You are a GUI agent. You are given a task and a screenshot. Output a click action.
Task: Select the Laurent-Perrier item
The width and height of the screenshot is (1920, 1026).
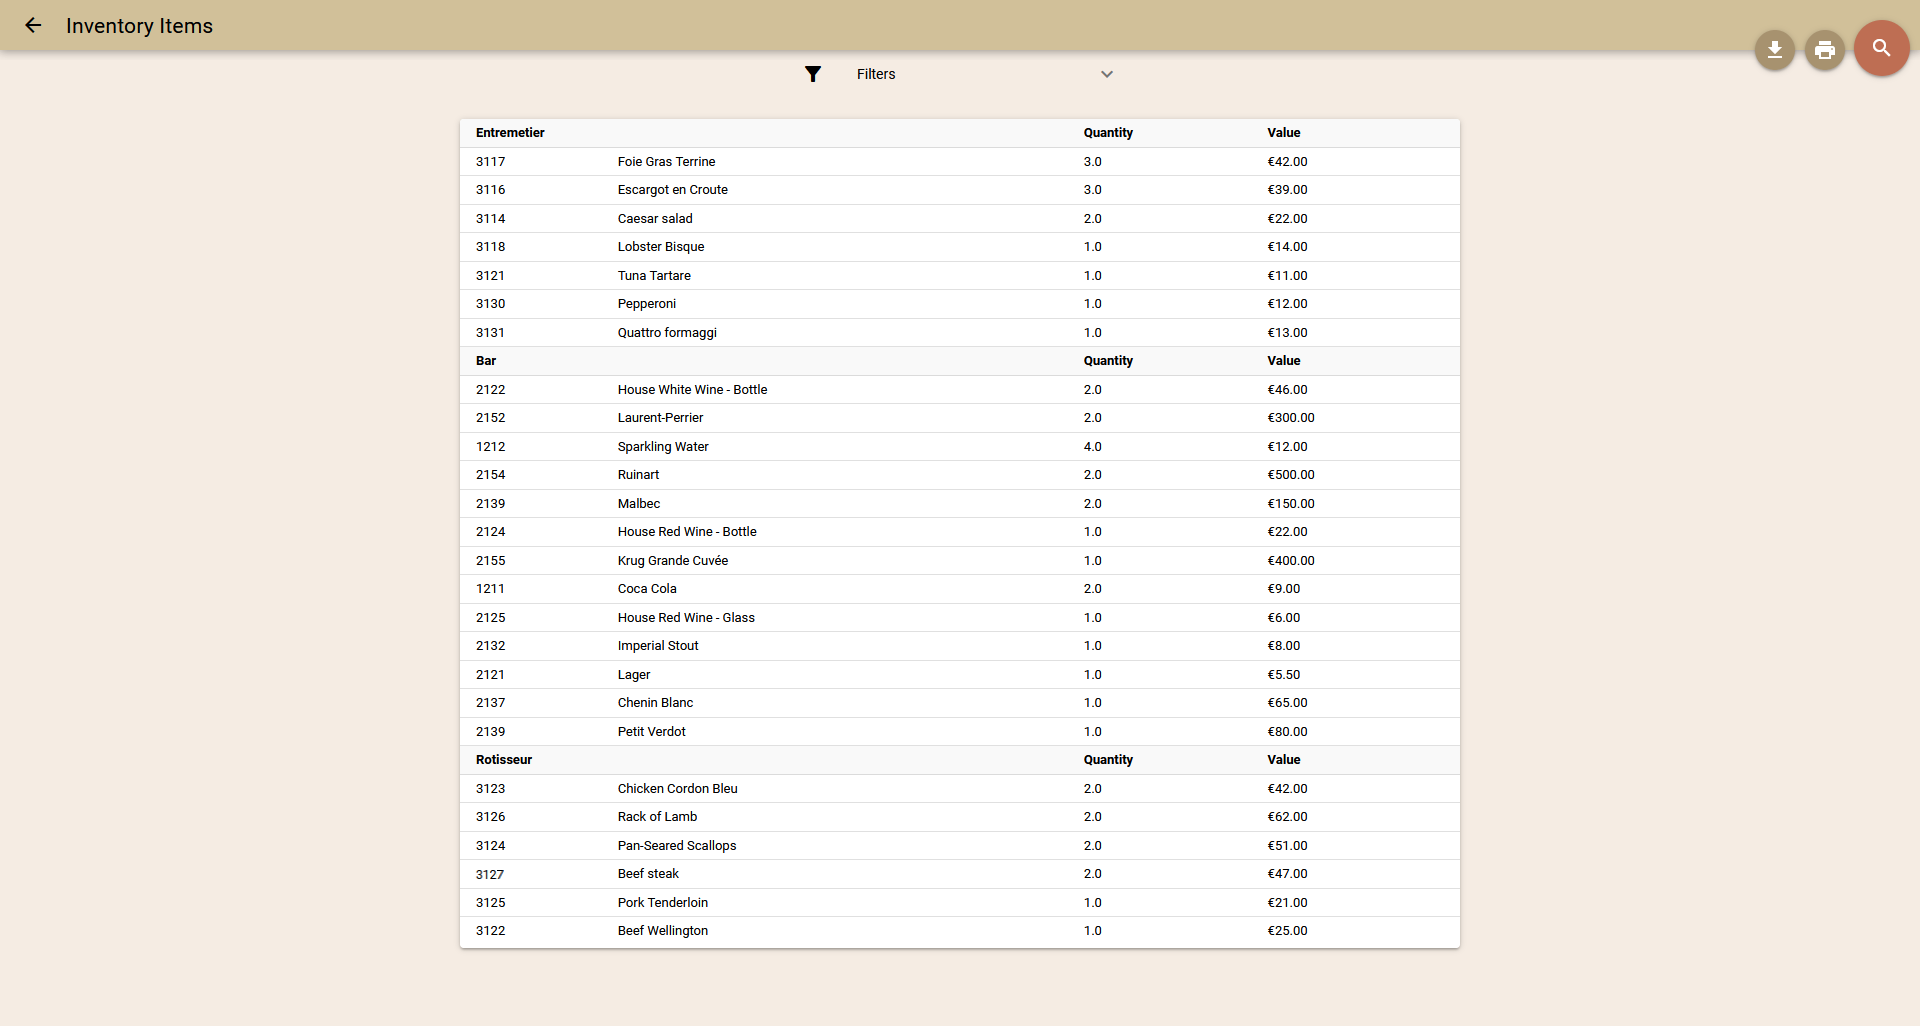coord(660,418)
